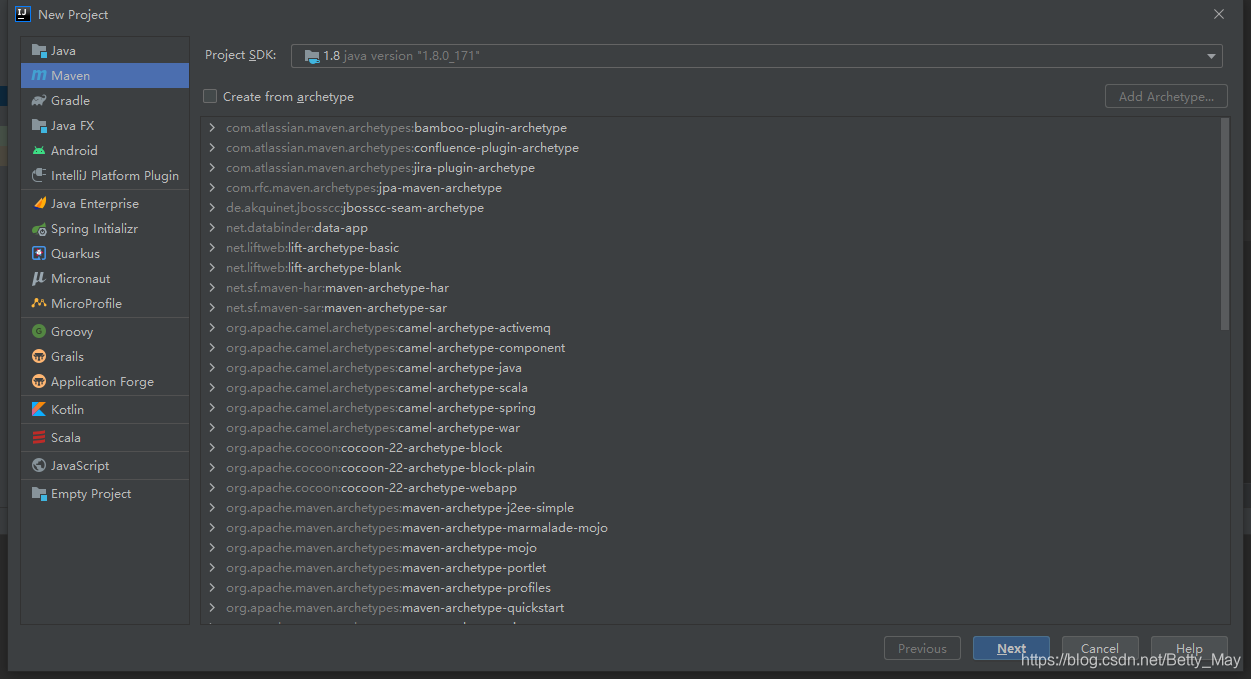Click the Maven 'm' icon
The width and height of the screenshot is (1251, 679).
pos(39,76)
